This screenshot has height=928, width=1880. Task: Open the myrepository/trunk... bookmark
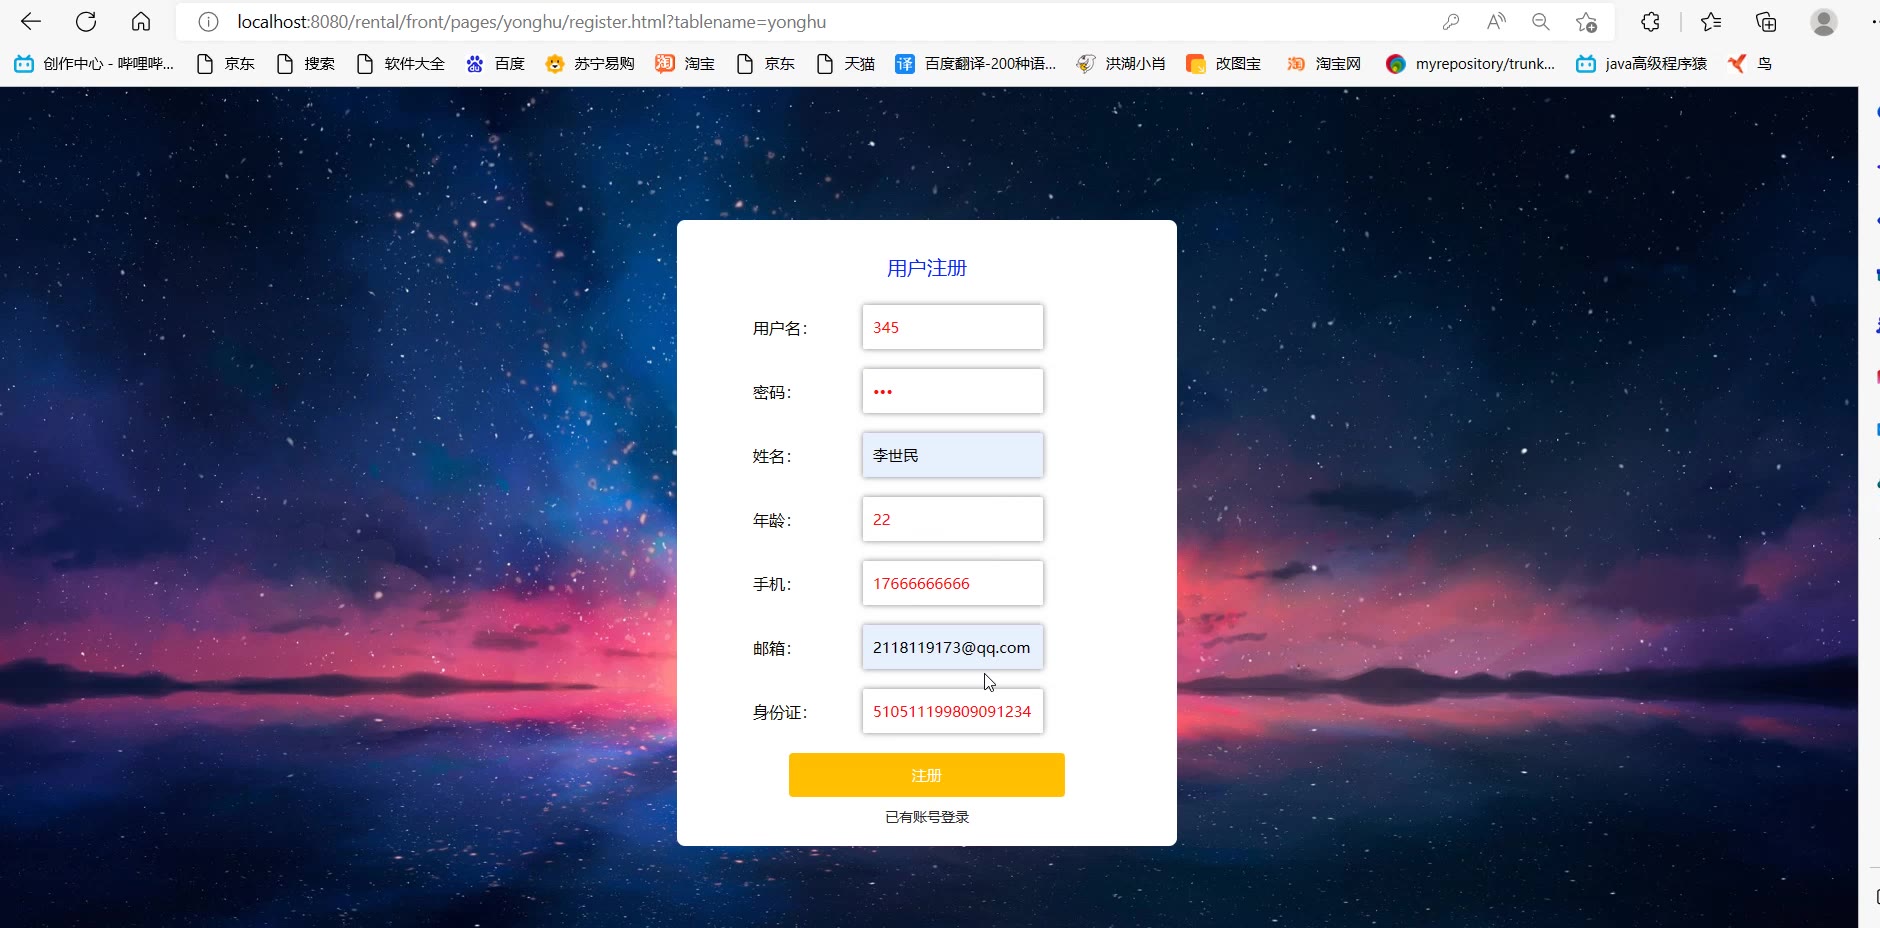pyautogui.click(x=1470, y=64)
